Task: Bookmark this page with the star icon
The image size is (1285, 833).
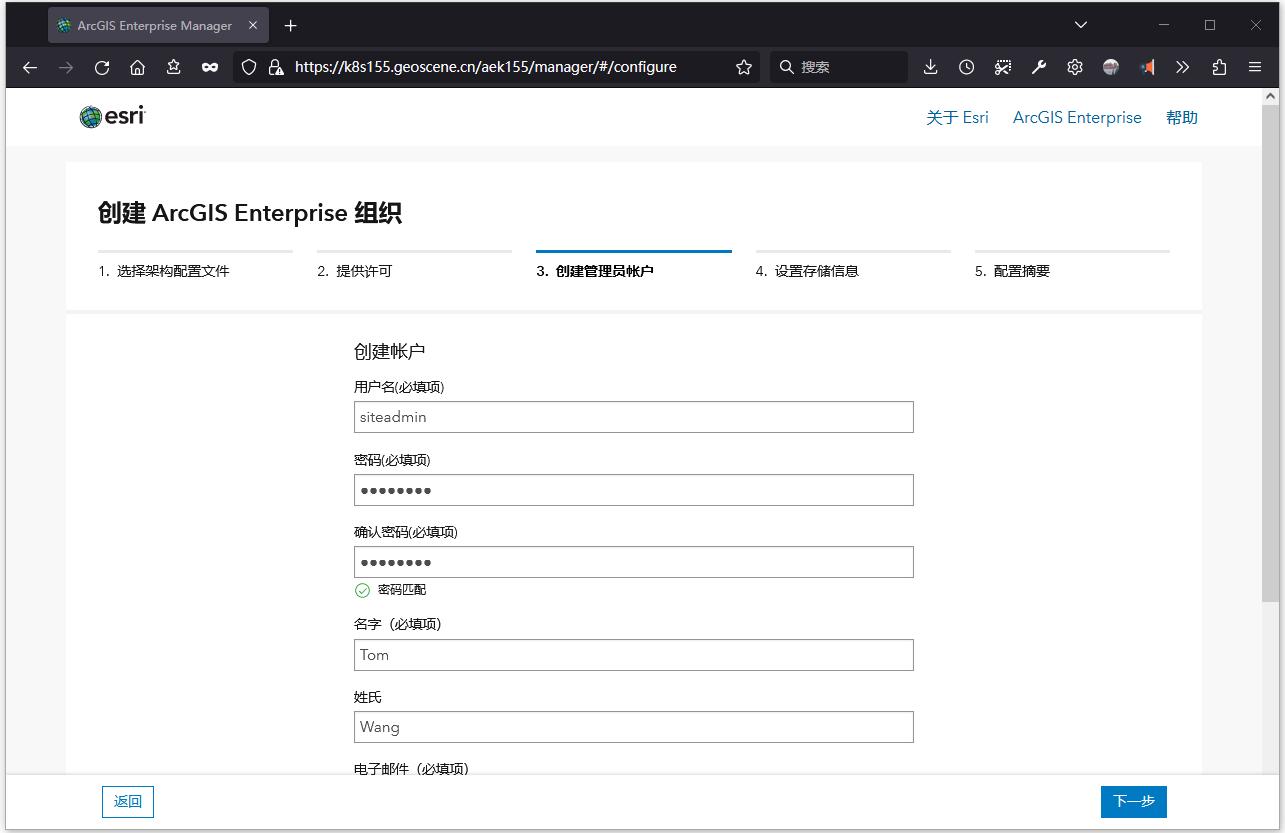Action: [744, 67]
